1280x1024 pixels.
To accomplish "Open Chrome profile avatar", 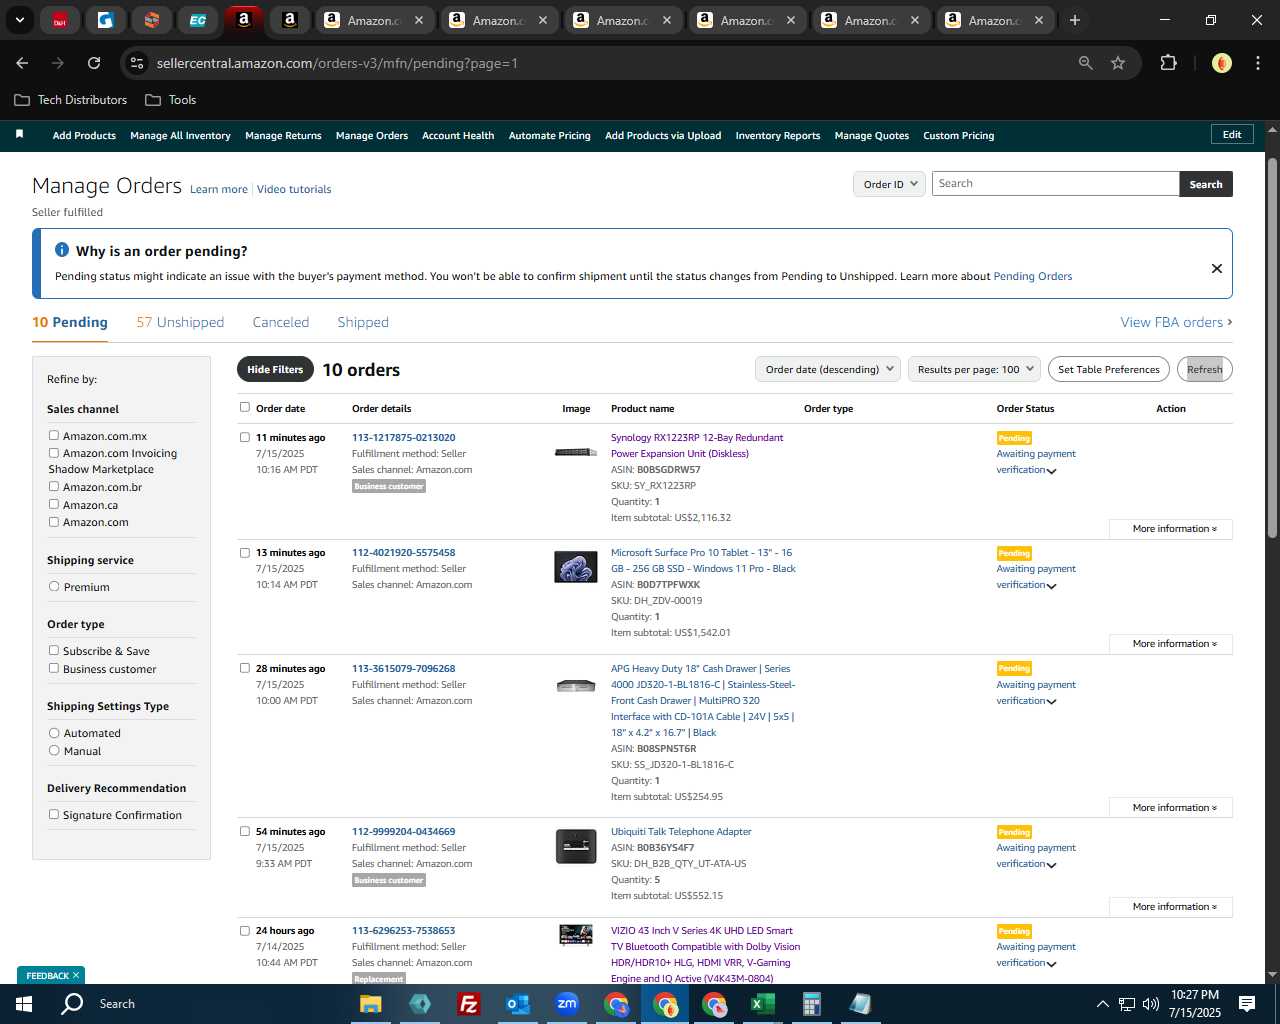I will pos(1221,63).
